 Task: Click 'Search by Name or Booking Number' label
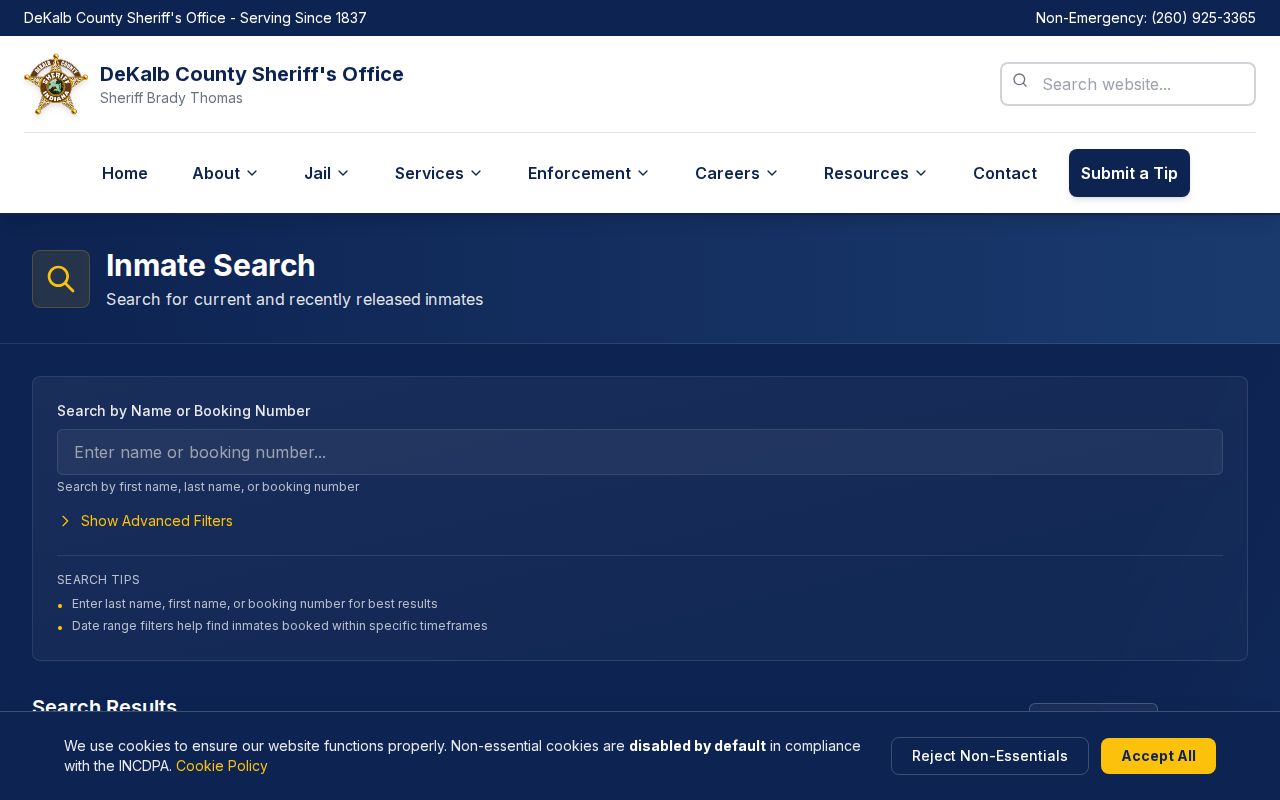click(x=184, y=411)
